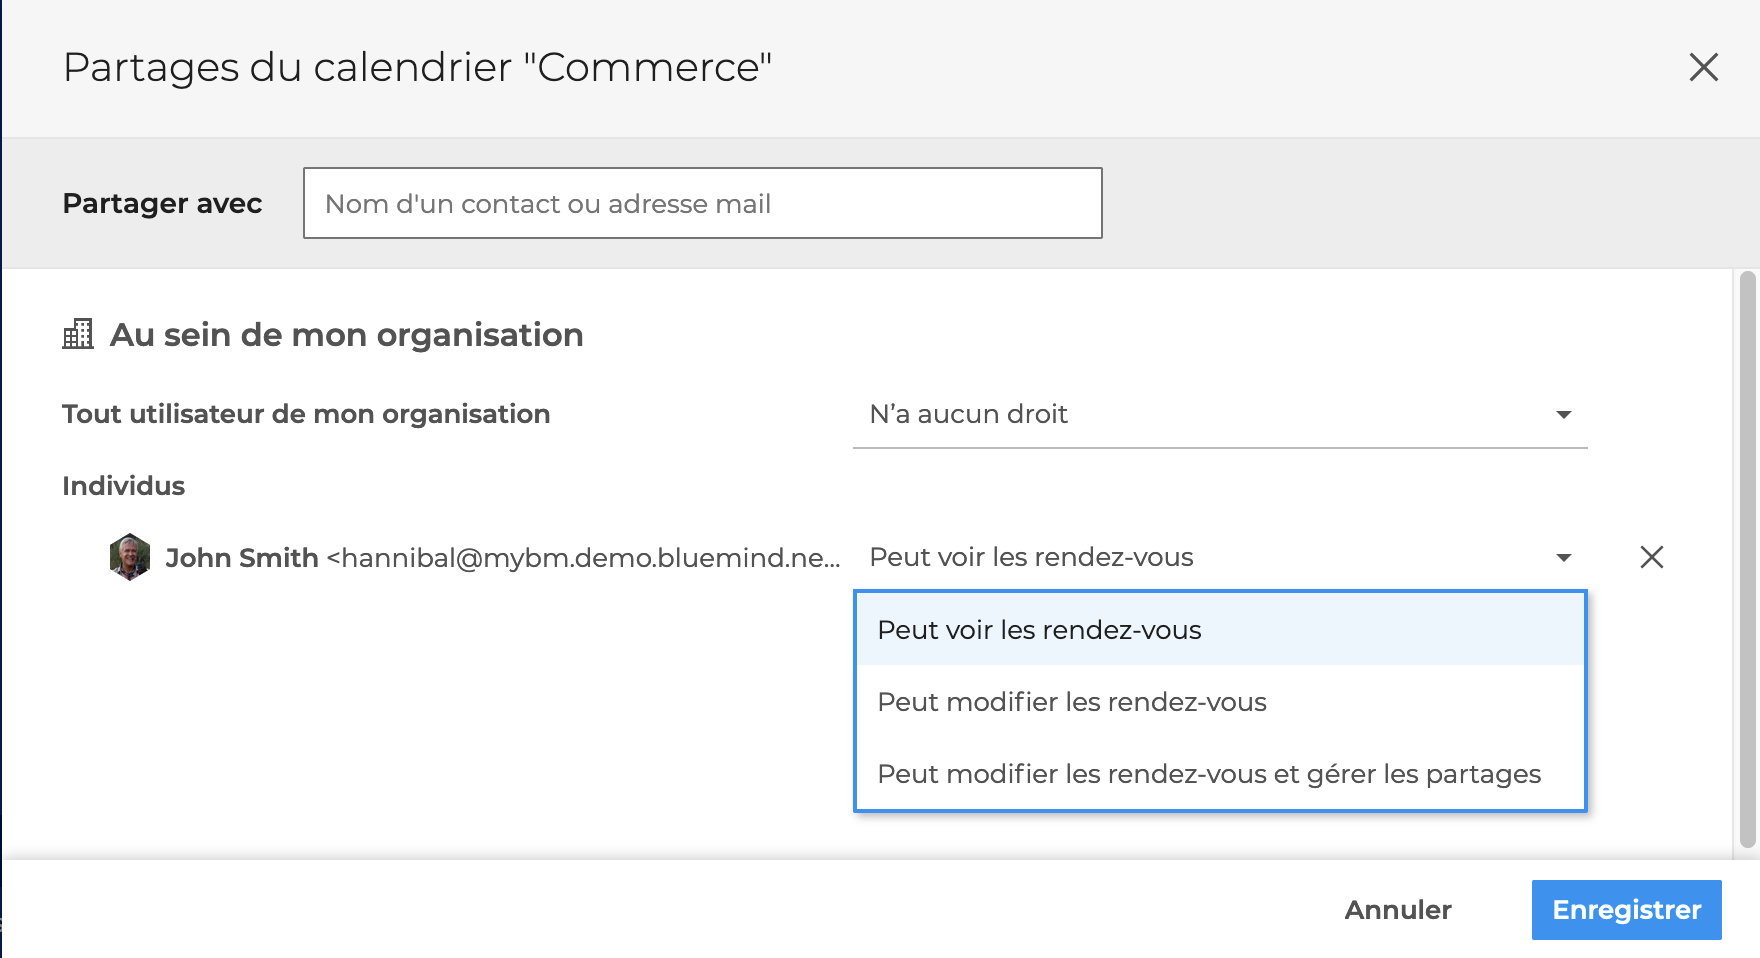This screenshot has width=1760, height=958.
Task: Pick the option including "gérer les partages"
Action: tap(1208, 774)
